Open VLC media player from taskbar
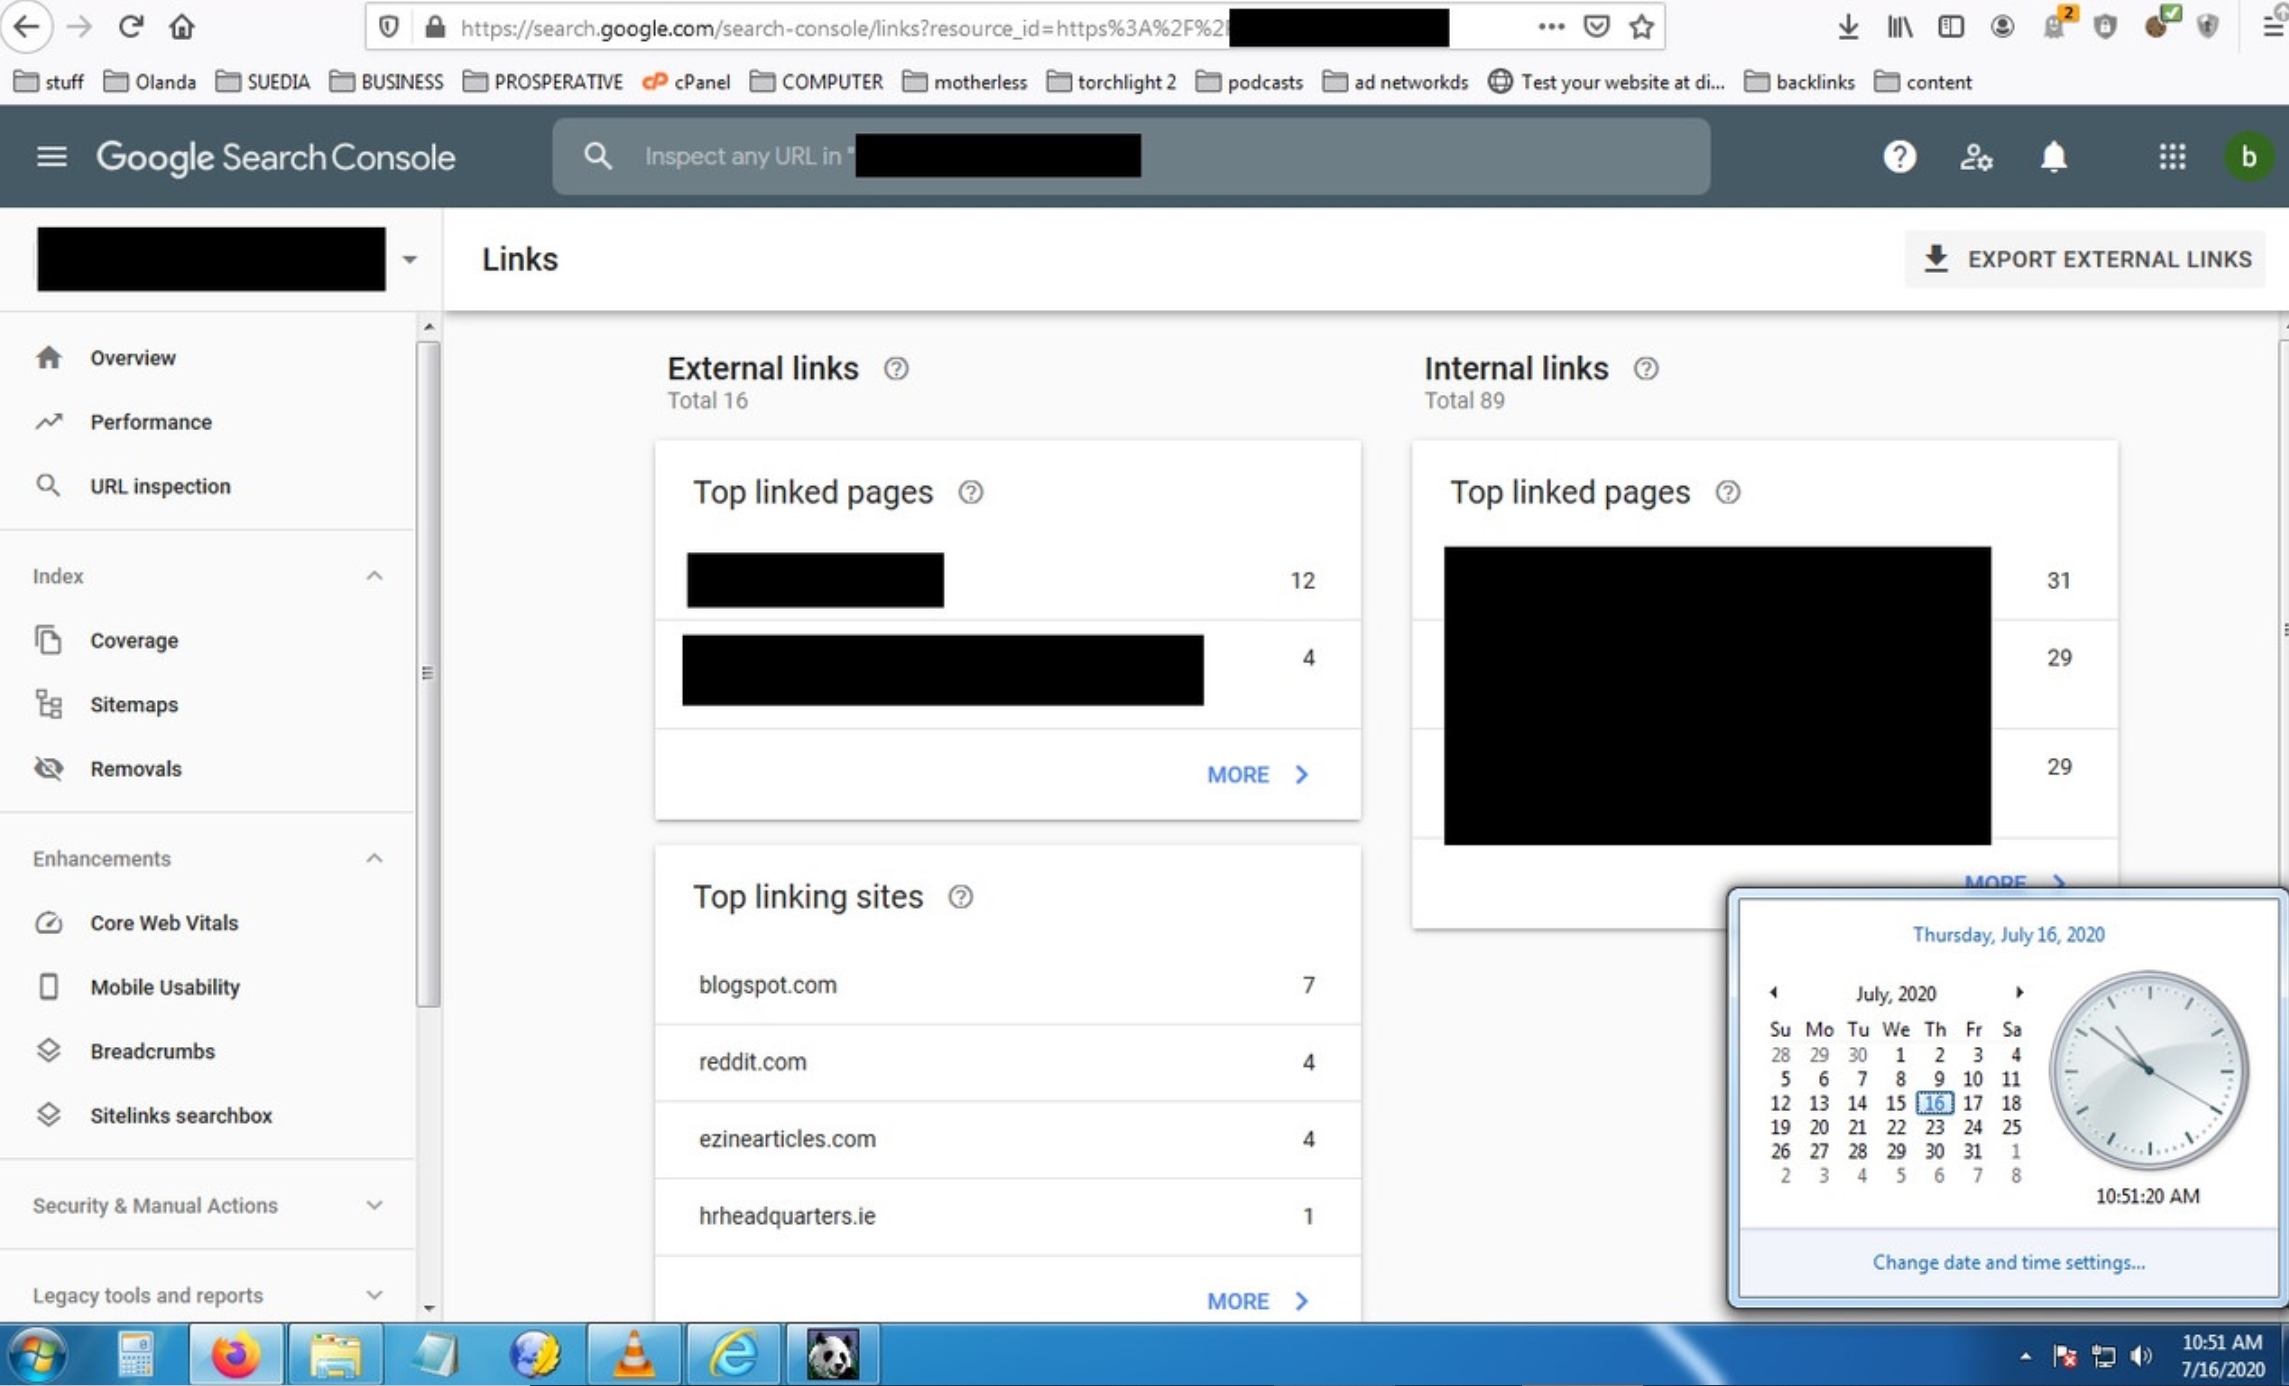2289x1386 pixels. 634,1355
